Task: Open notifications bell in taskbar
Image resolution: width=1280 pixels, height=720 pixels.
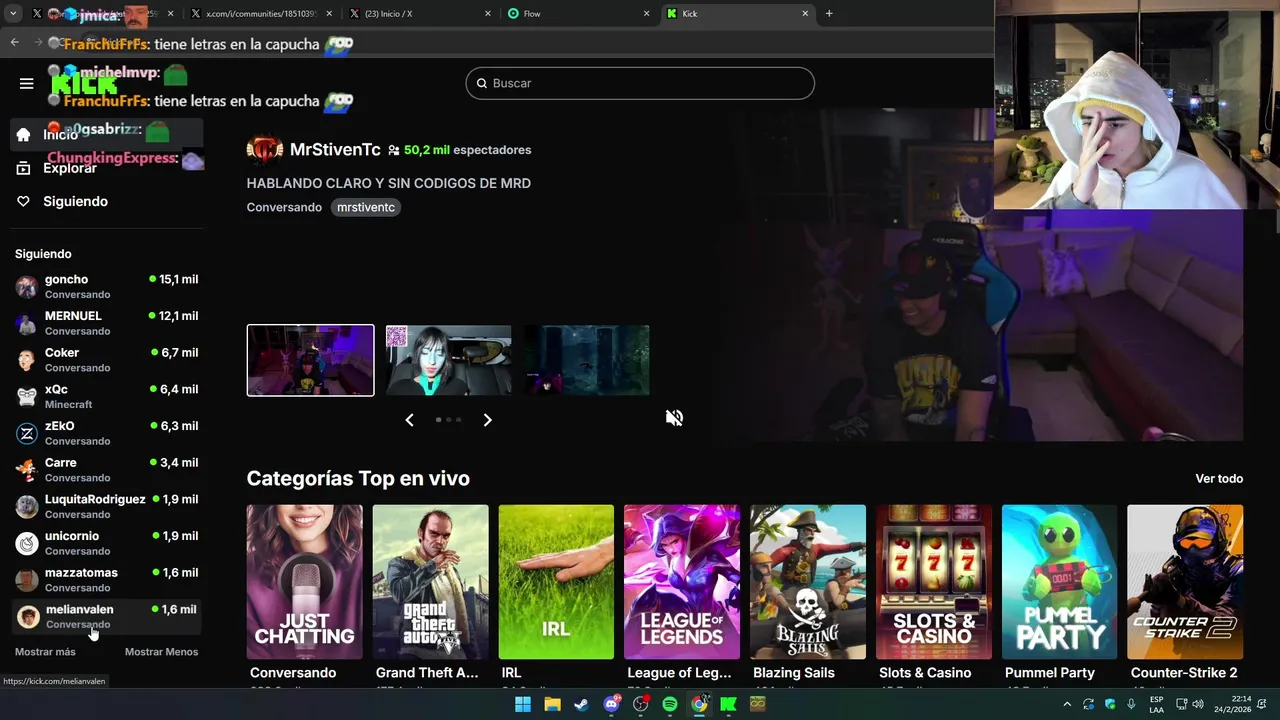Action: [x=1263, y=704]
